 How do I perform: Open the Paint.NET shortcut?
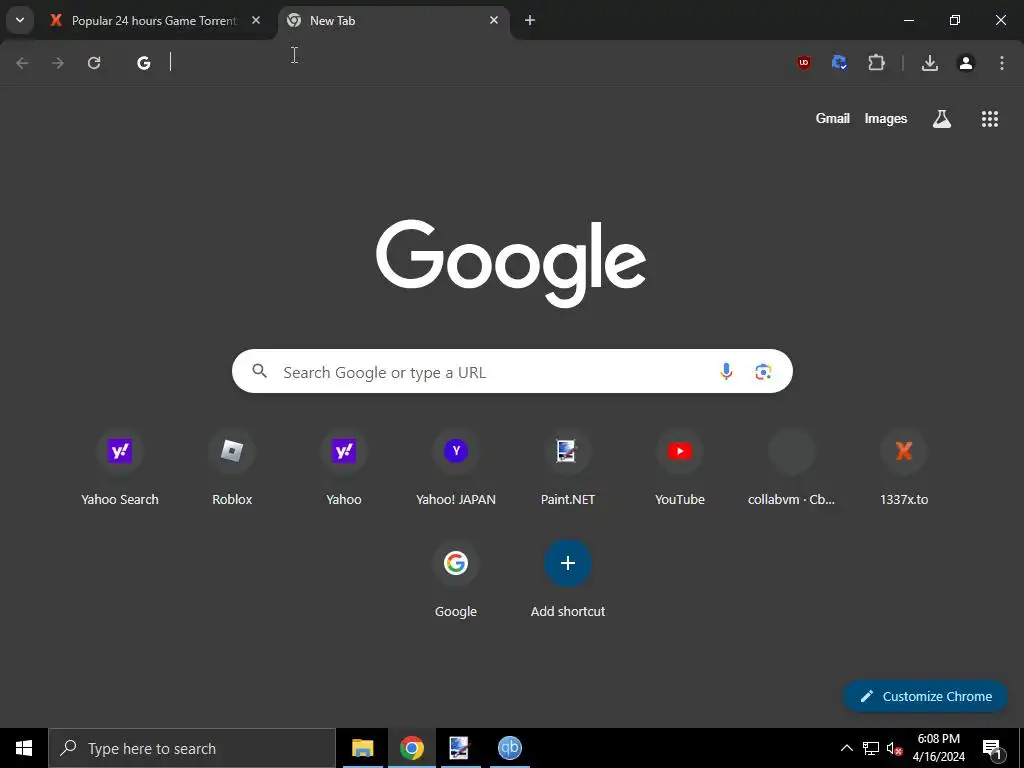click(568, 469)
